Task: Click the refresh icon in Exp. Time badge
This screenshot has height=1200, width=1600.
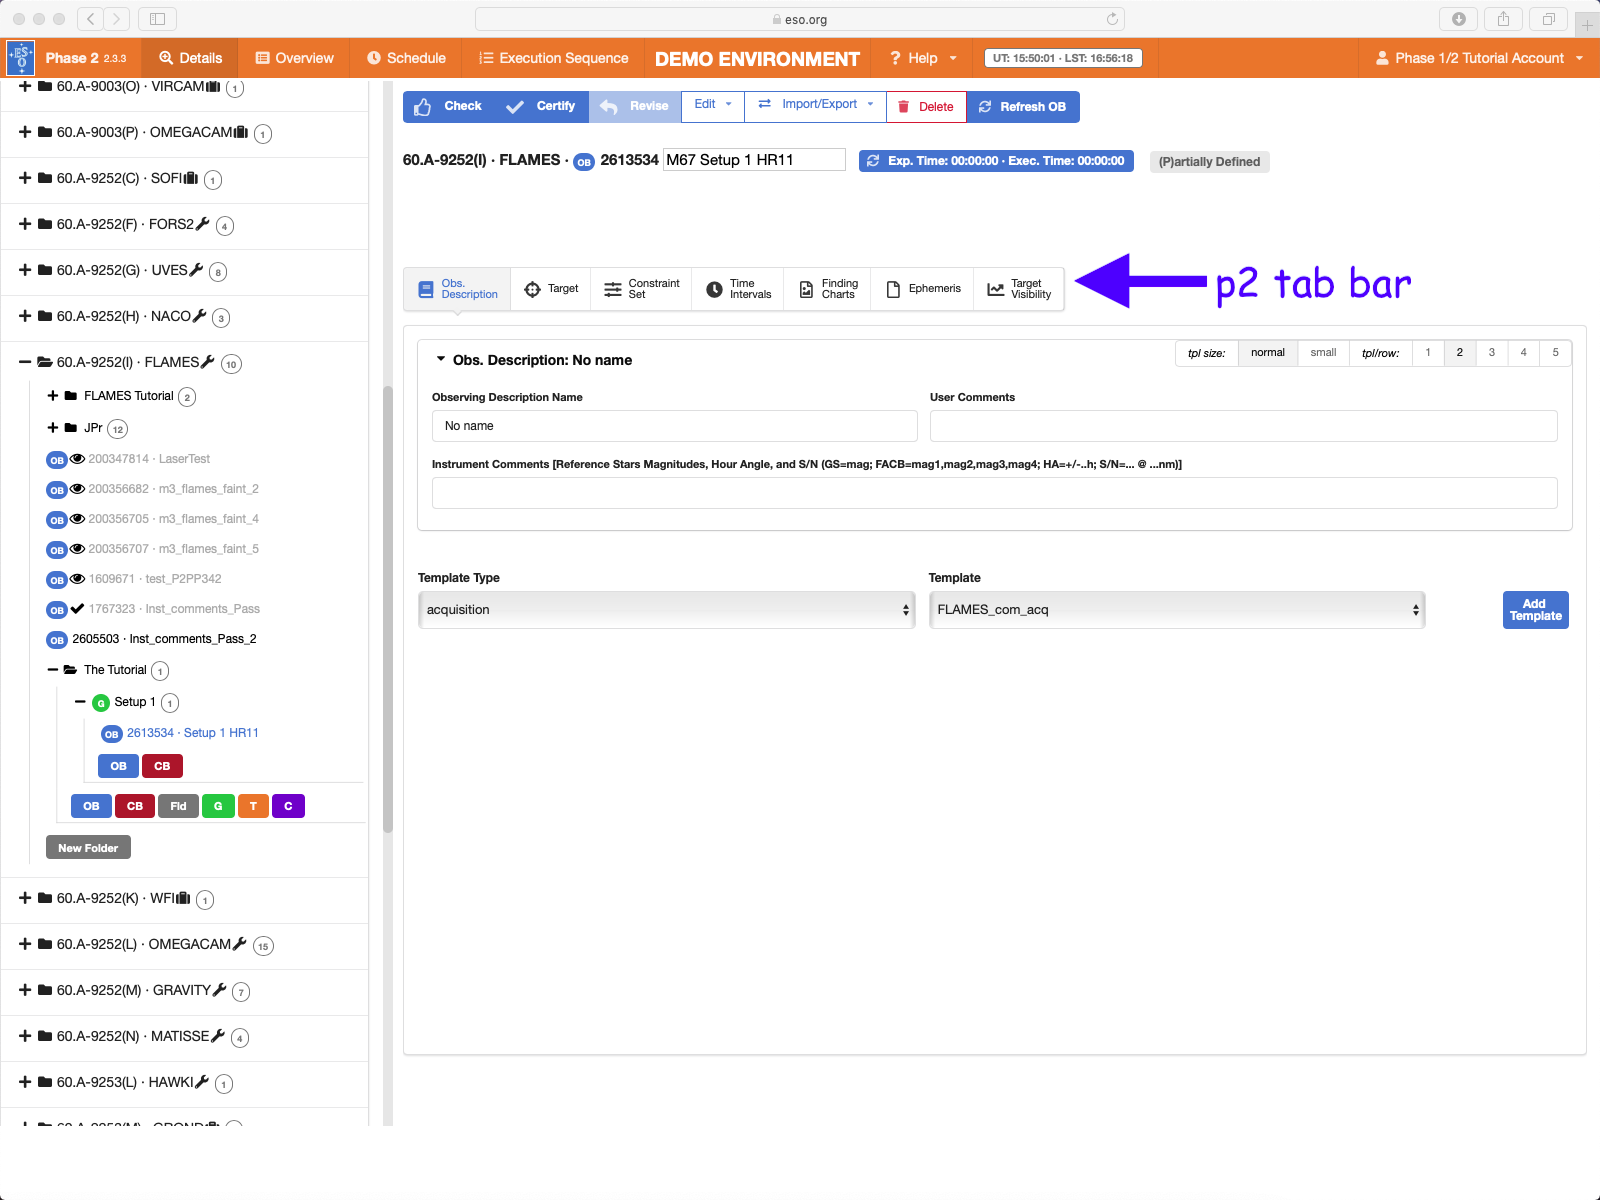Action: tap(873, 161)
